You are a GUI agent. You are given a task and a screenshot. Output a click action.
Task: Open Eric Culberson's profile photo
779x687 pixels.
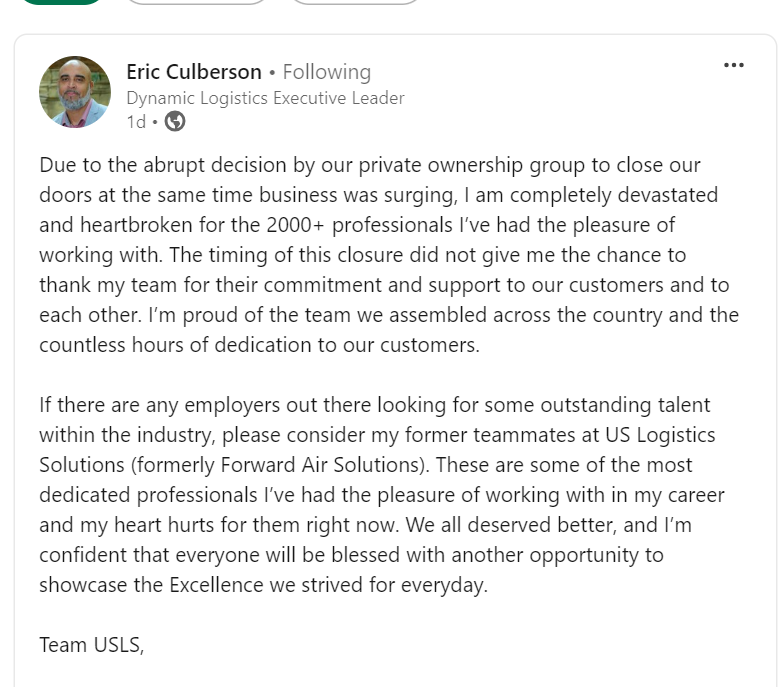pos(75,92)
